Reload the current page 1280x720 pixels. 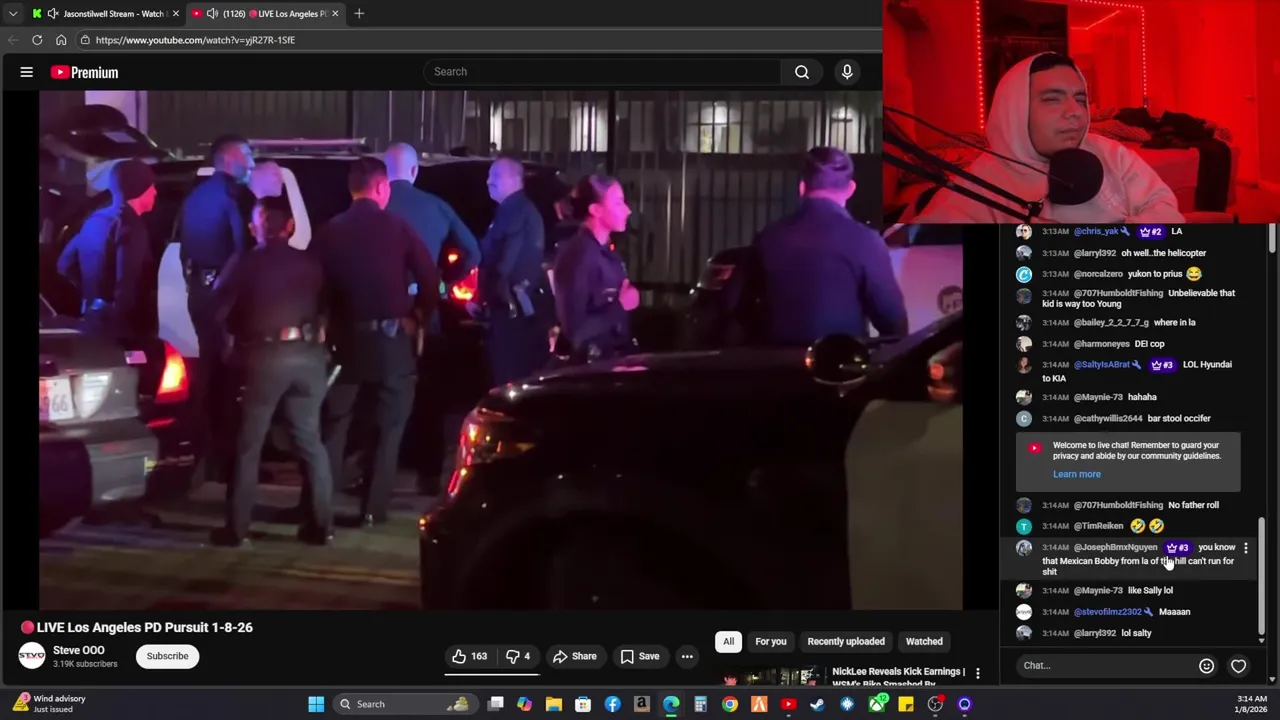(37, 40)
